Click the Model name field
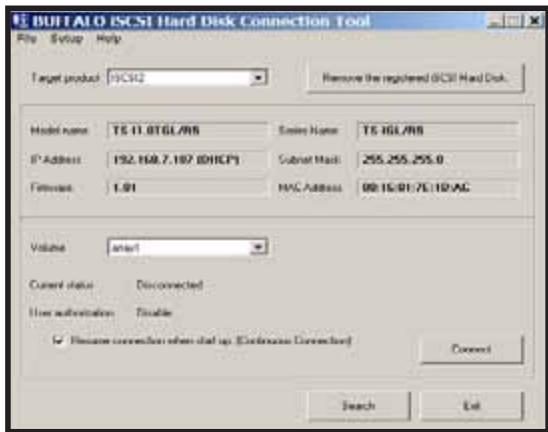The image size is (548, 432). (187, 130)
